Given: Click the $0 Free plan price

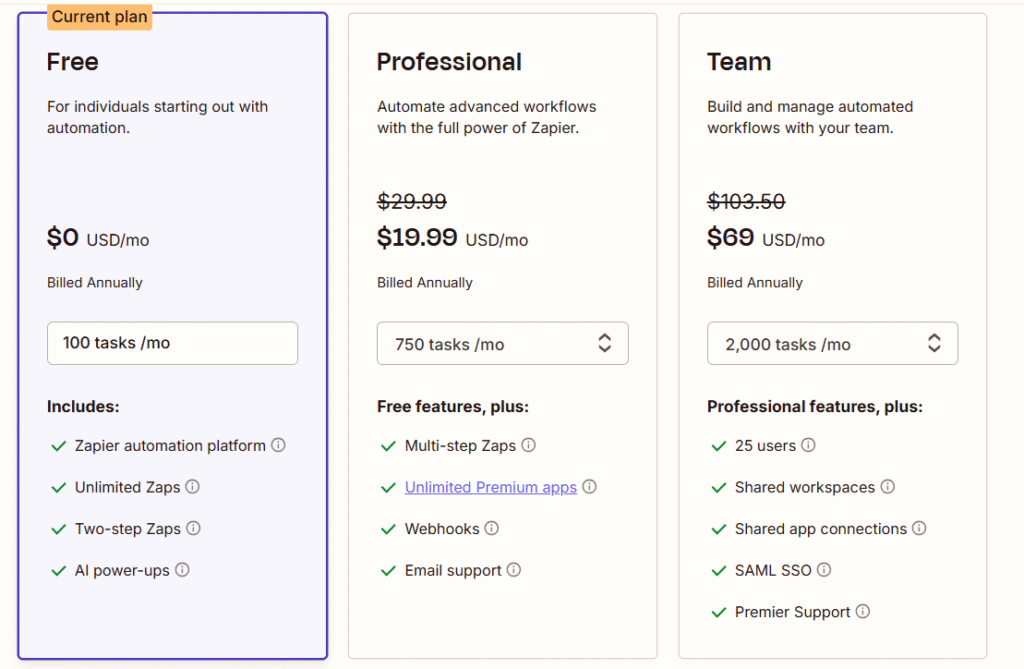Looking at the screenshot, I should click(x=63, y=237).
